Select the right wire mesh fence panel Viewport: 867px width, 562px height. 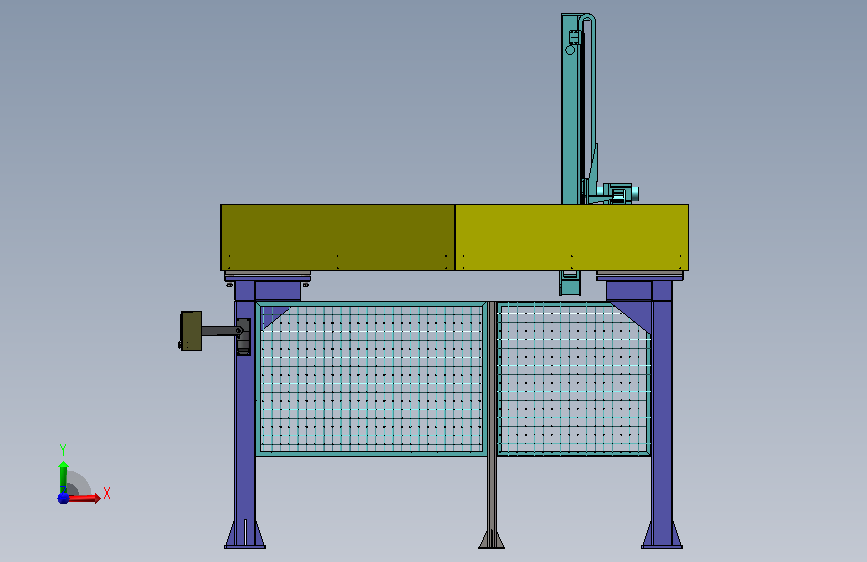574,378
